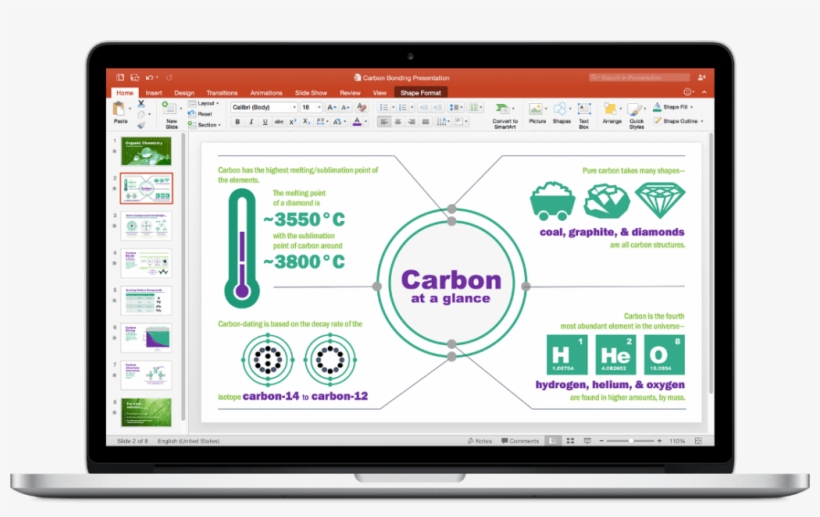Decrease font size with small A icon
Image resolution: width=820 pixels, height=517 pixels.
coord(345,107)
